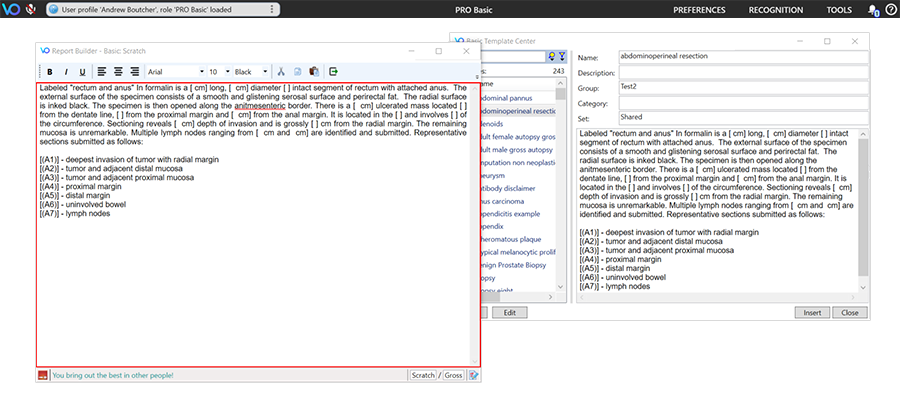Viewport: 900px width, 398px height.
Task: Open the PREFERENCES menu
Action: (x=699, y=10)
